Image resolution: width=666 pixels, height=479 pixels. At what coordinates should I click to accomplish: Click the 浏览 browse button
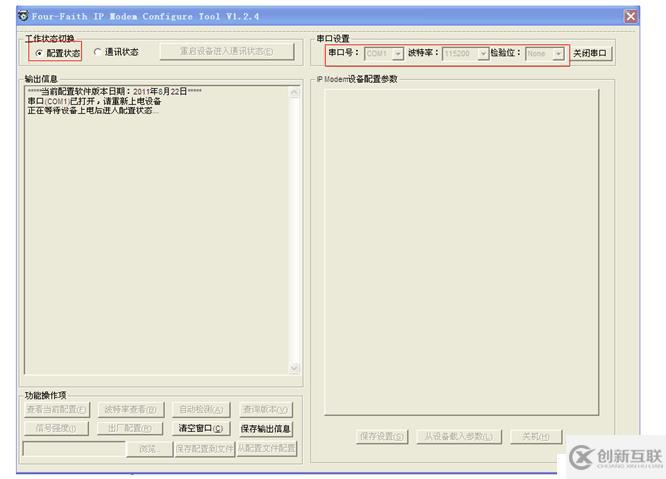point(150,448)
